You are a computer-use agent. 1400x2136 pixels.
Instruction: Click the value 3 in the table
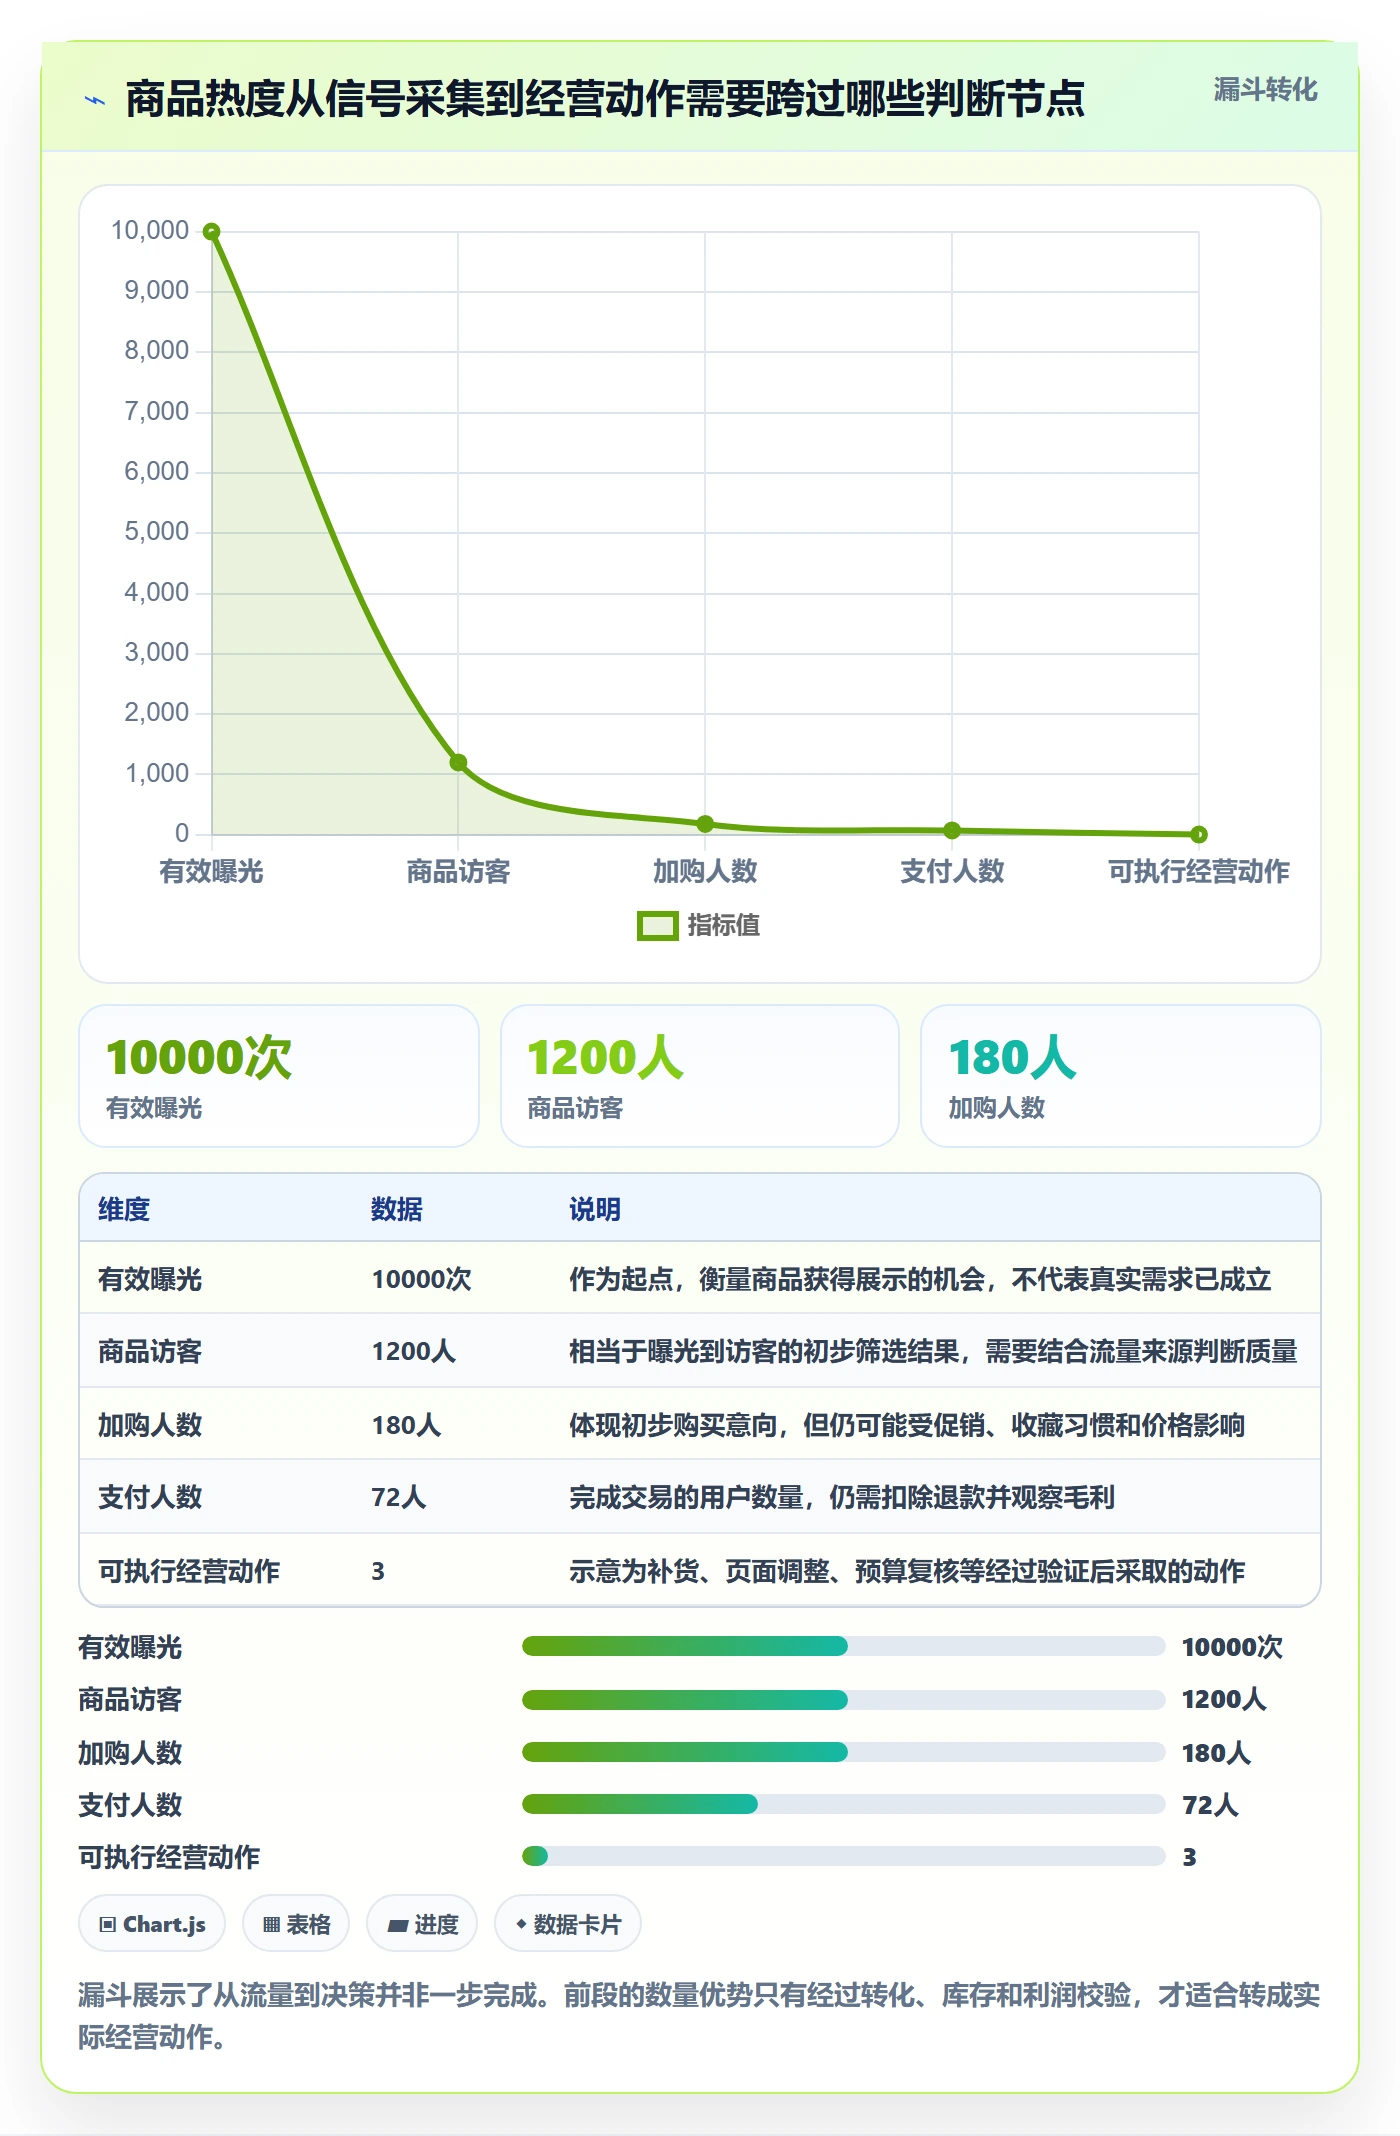coord(378,1571)
